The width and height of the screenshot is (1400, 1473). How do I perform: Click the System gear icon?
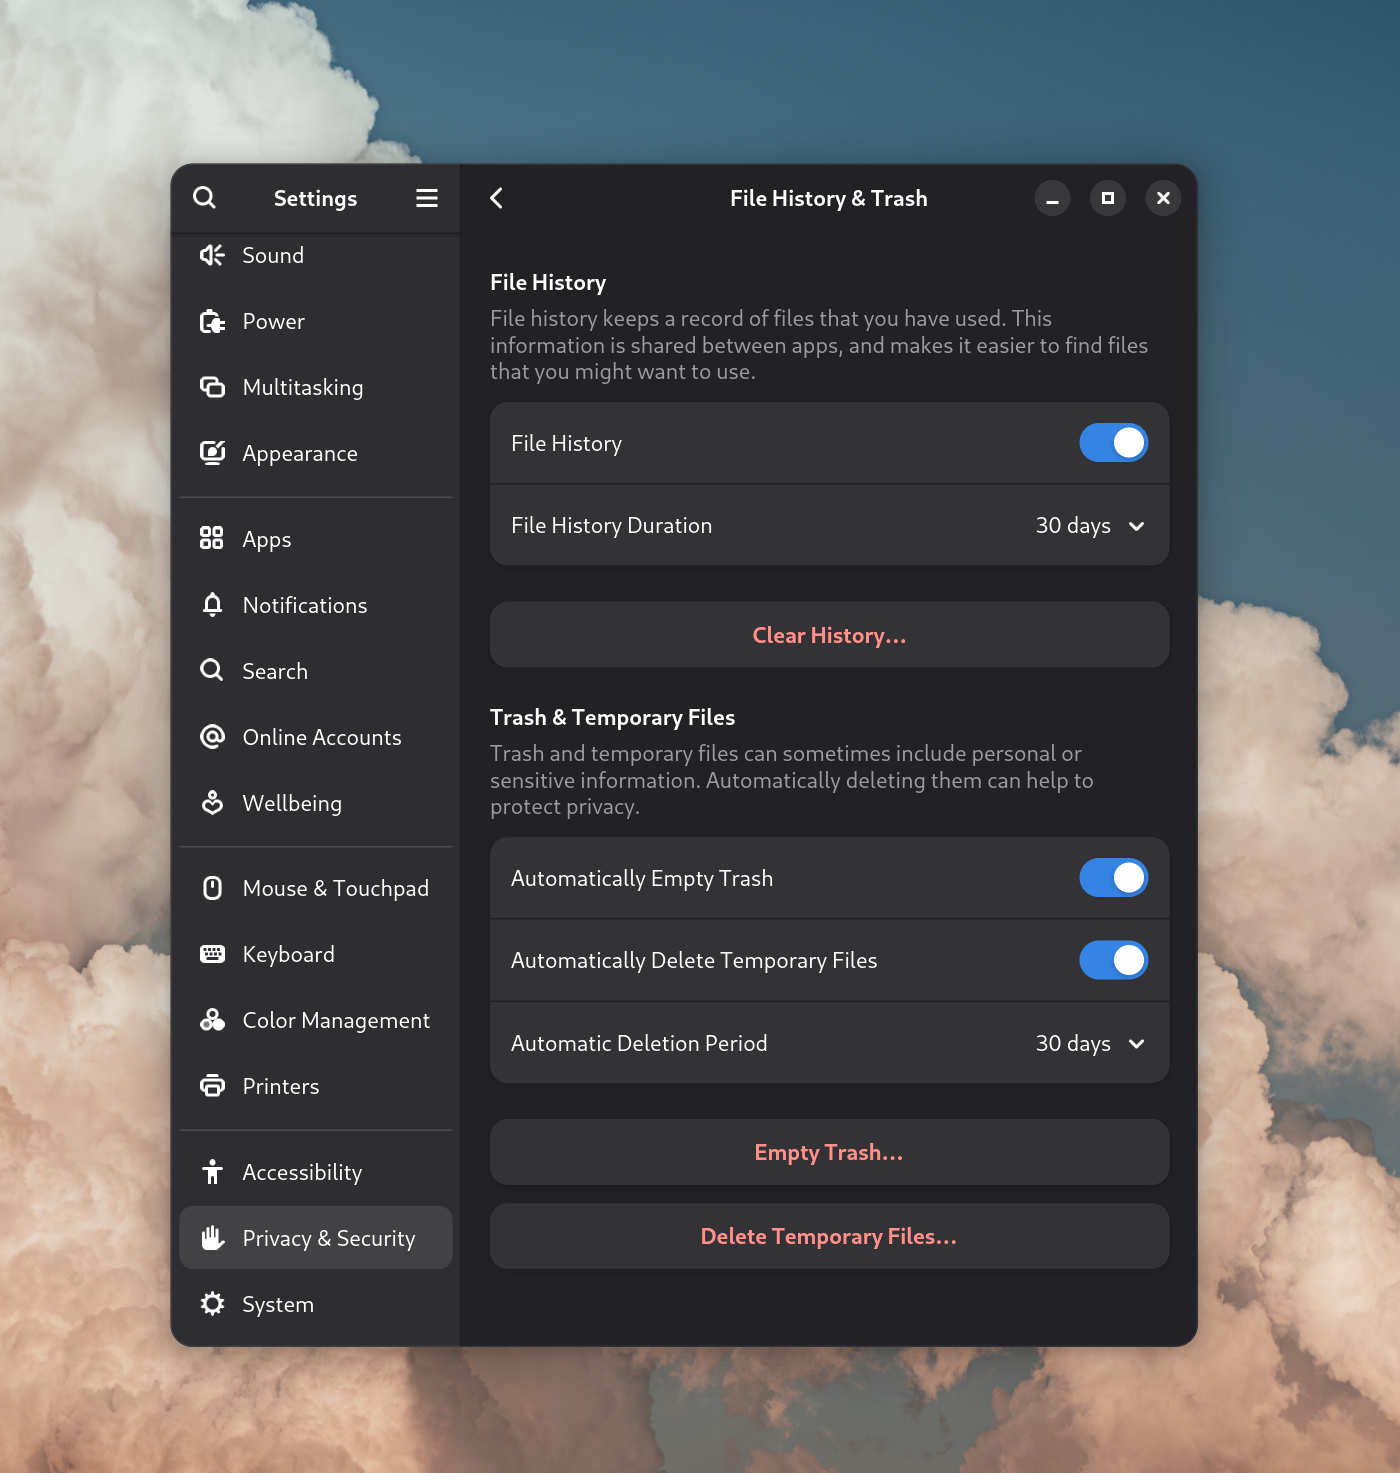click(212, 1304)
